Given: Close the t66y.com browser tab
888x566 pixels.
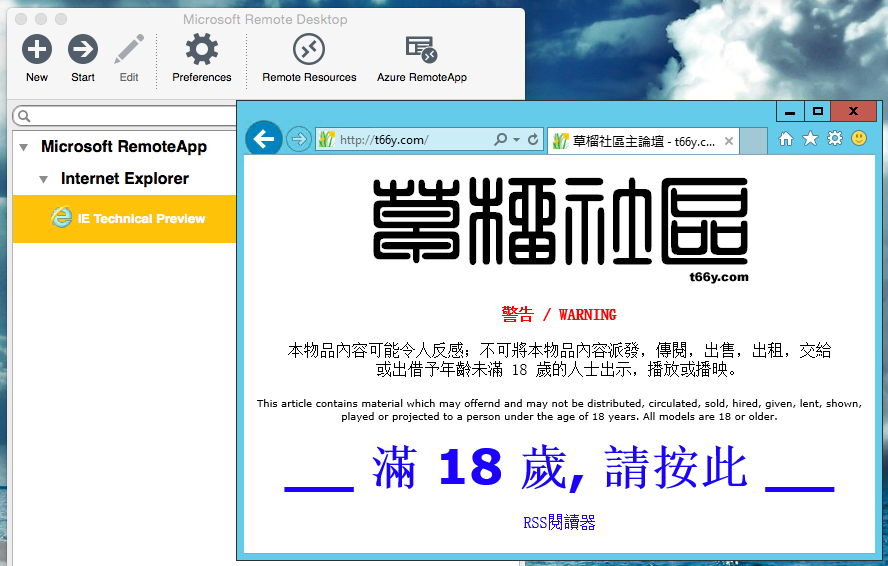Looking at the screenshot, I should coord(730,142).
